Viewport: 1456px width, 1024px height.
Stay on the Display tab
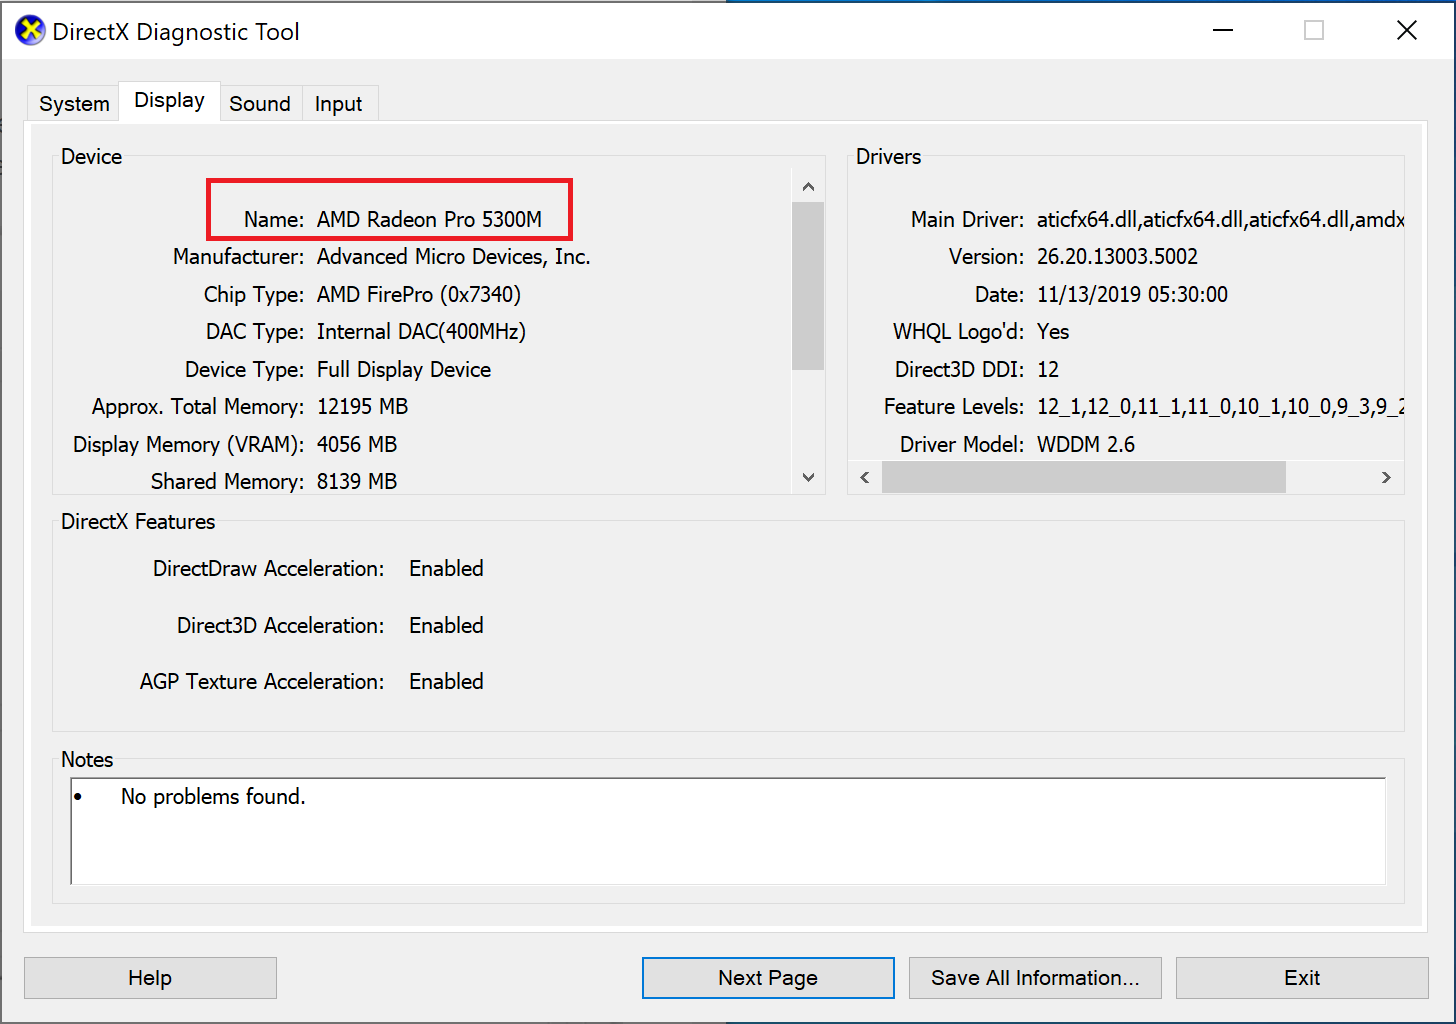(169, 100)
